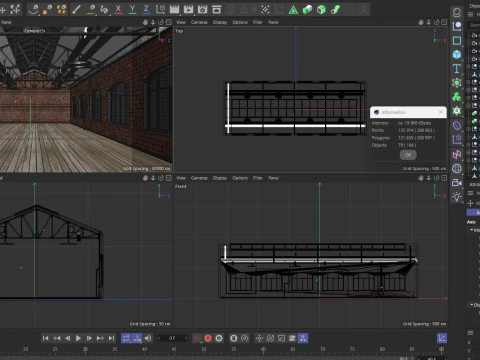Click the Object Manager search field
Image resolution: width=480 pixels, height=360 pixels.
pos(474,25)
